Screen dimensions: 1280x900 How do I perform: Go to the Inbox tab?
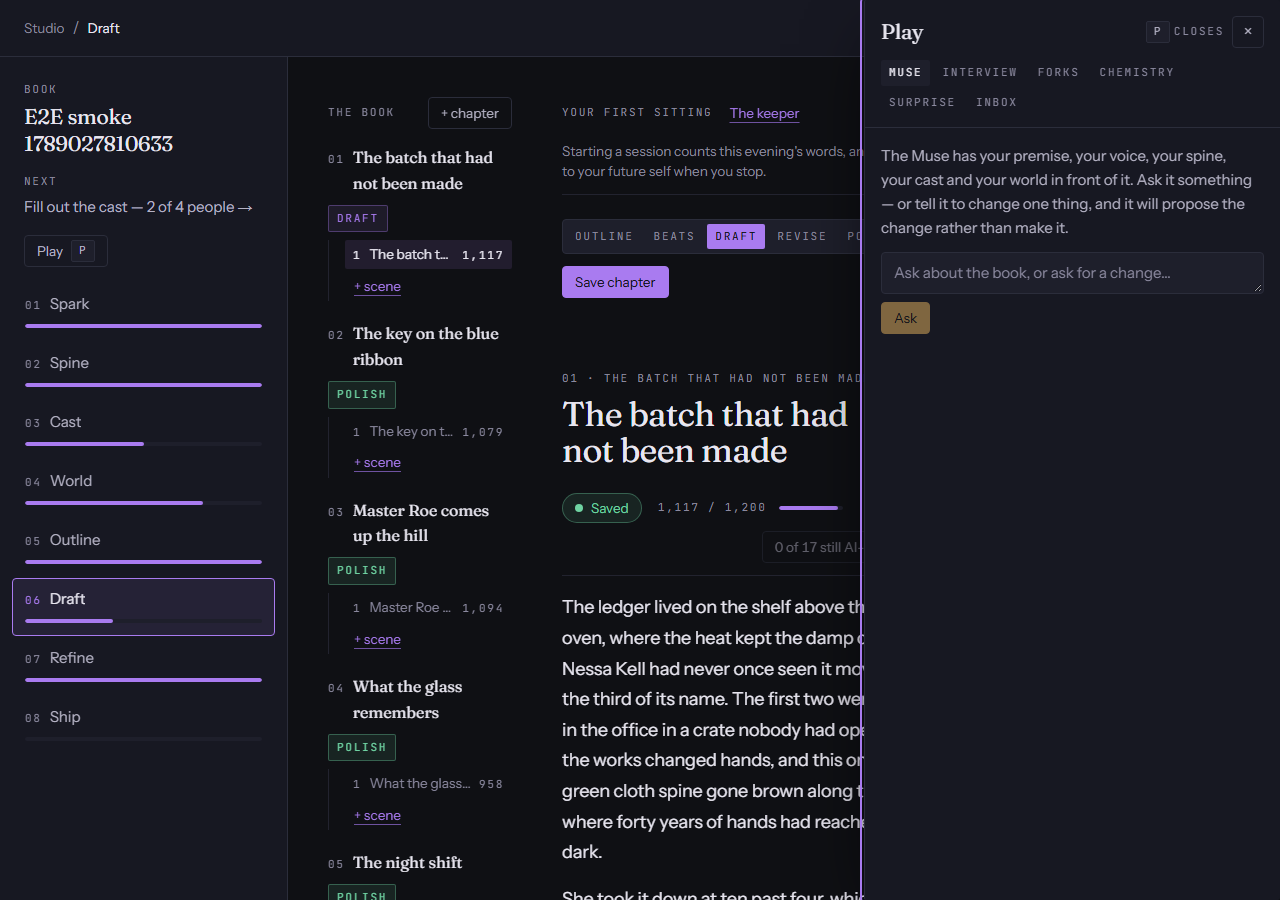pyautogui.click(x=996, y=102)
